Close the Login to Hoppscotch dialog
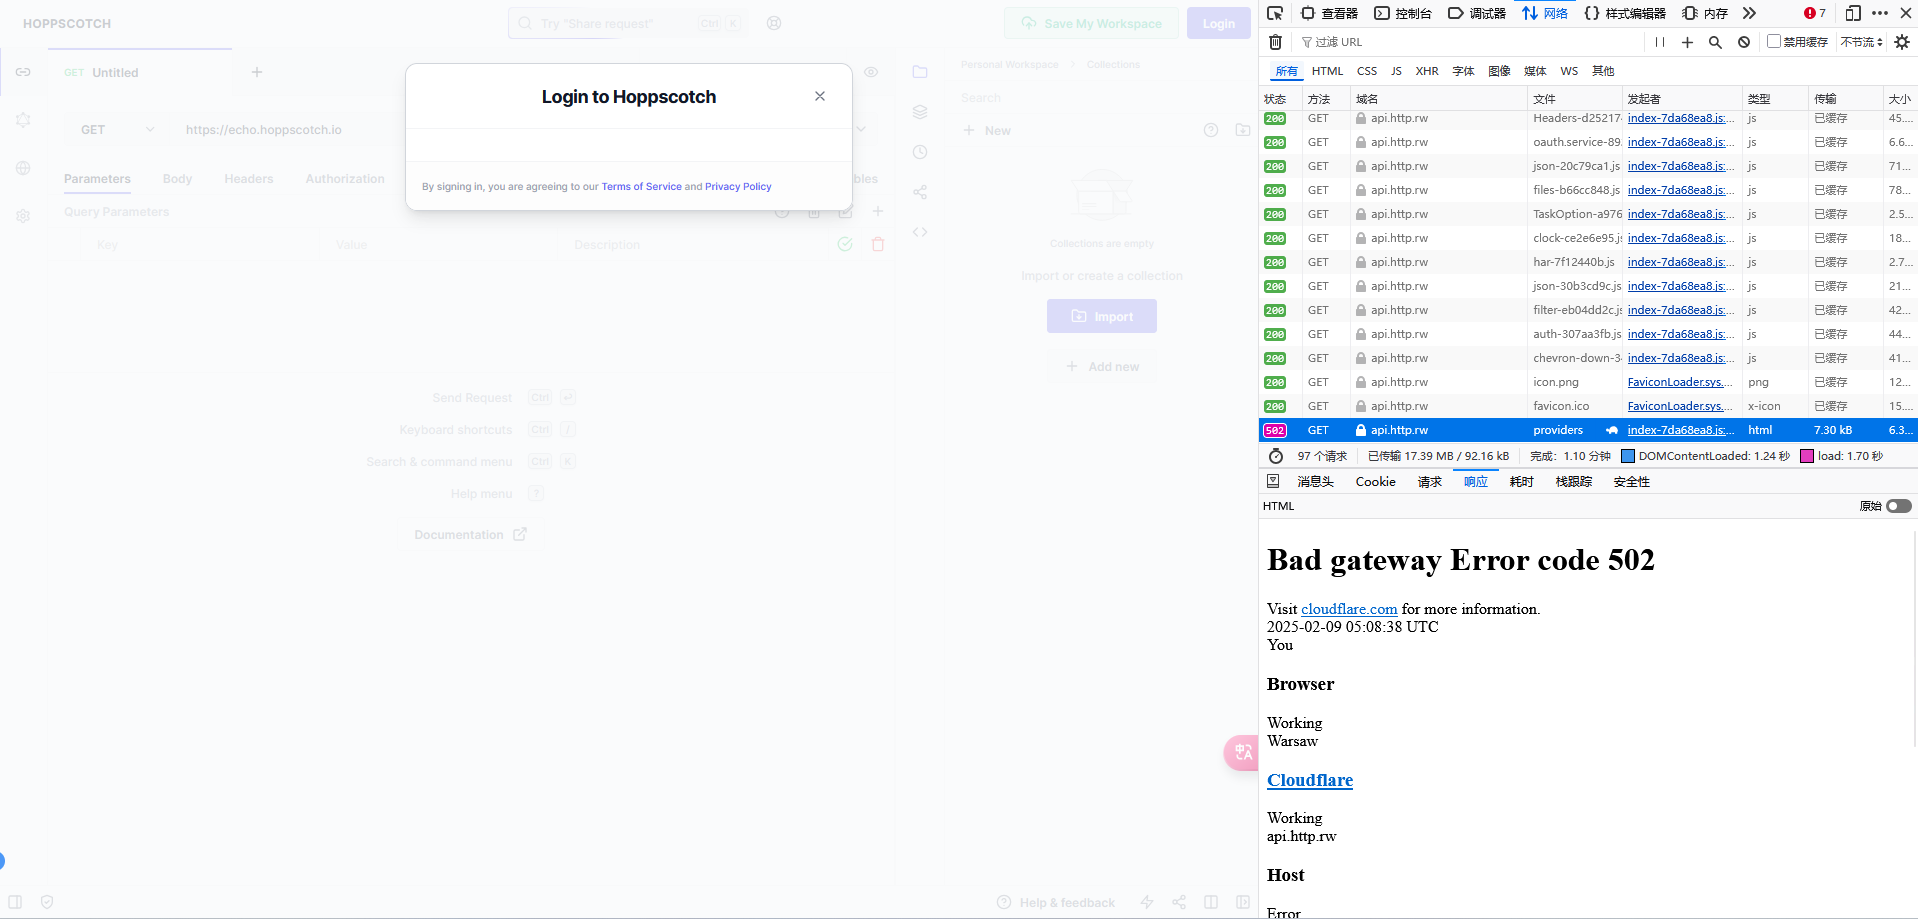 point(820,96)
